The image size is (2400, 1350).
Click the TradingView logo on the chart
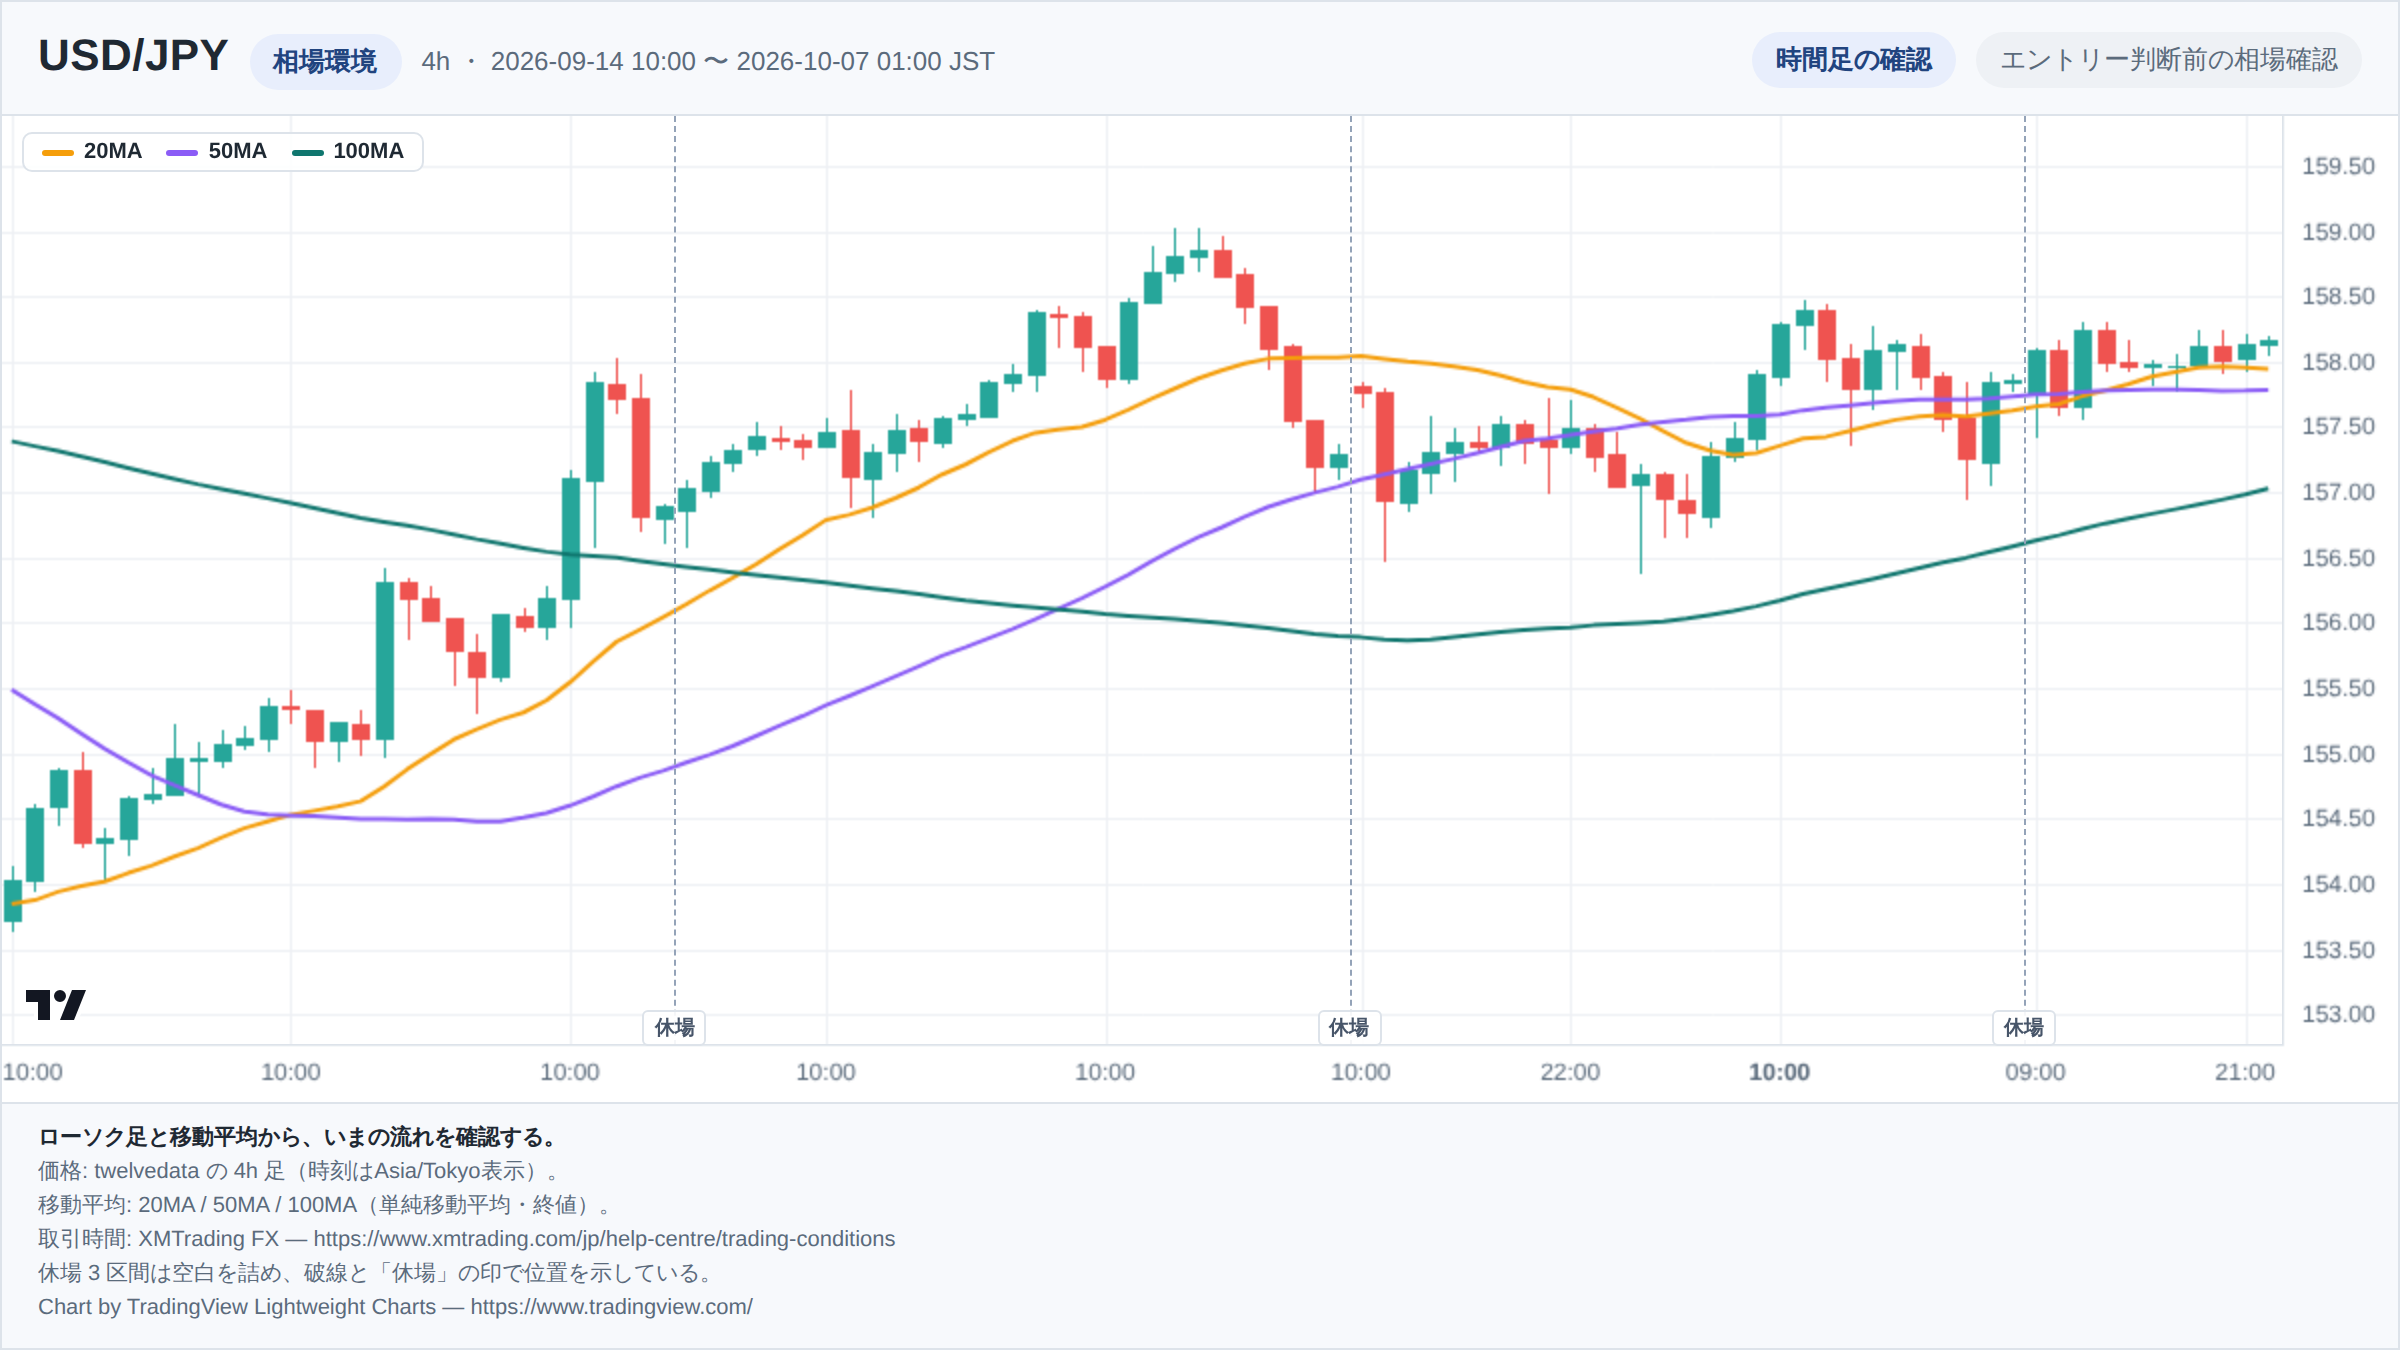(56, 1004)
